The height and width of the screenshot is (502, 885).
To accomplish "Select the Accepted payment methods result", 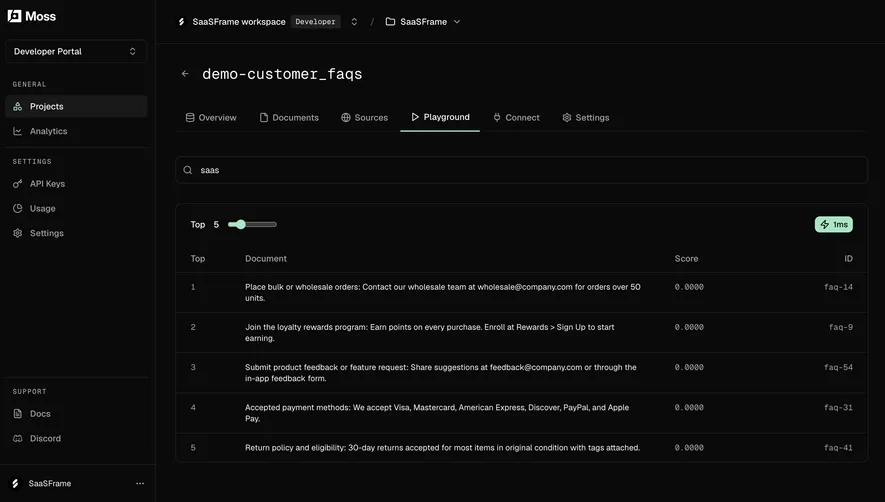I will [522, 413].
